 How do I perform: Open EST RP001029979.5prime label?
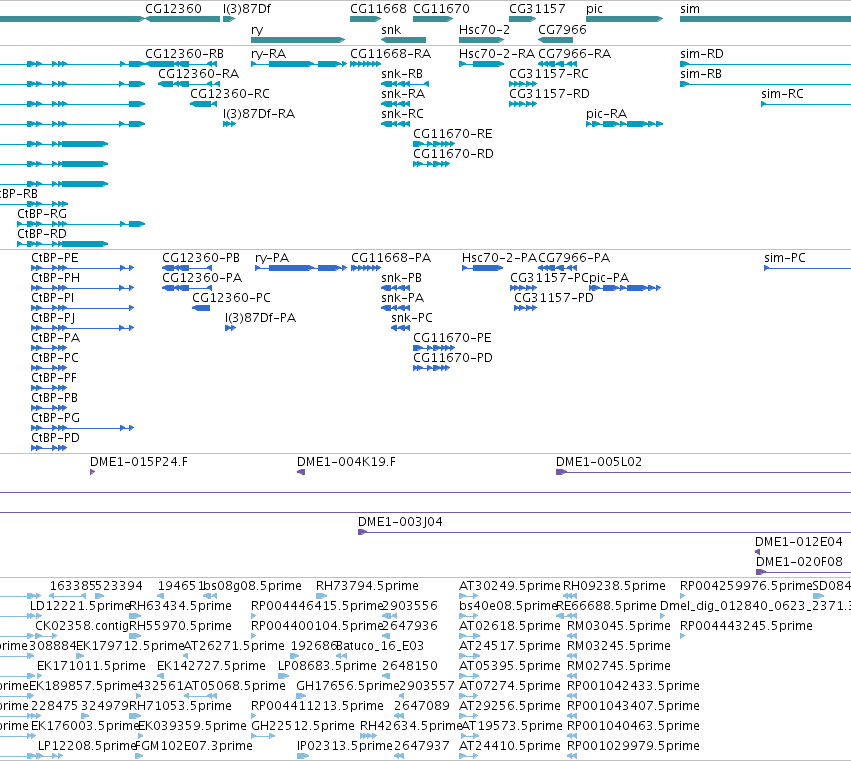point(633,746)
